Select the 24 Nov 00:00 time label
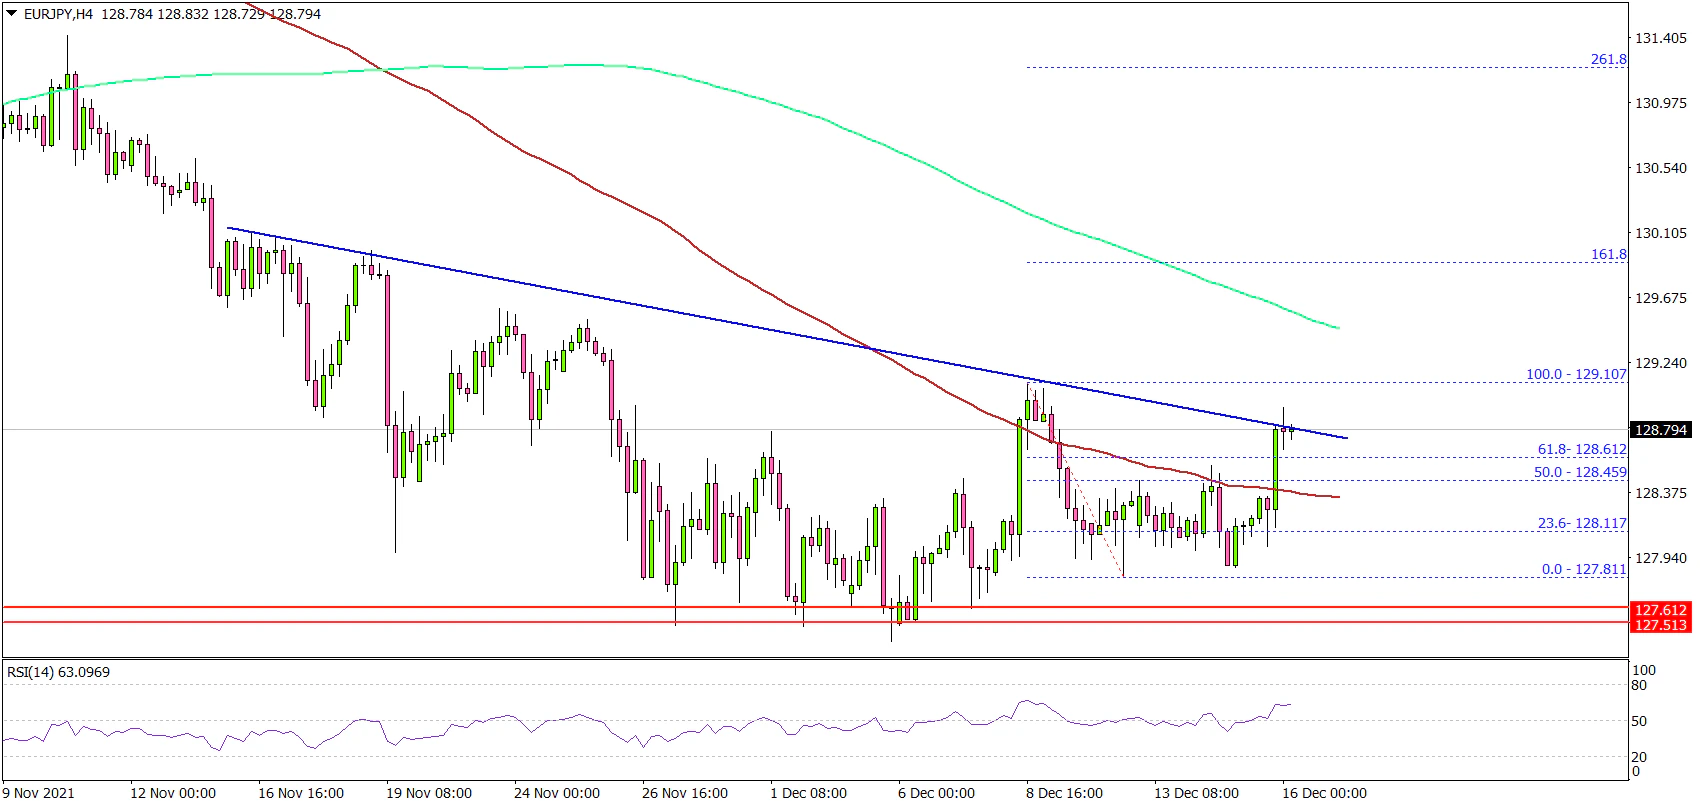Viewport: 1700px width, 807px height. (557, 793)
